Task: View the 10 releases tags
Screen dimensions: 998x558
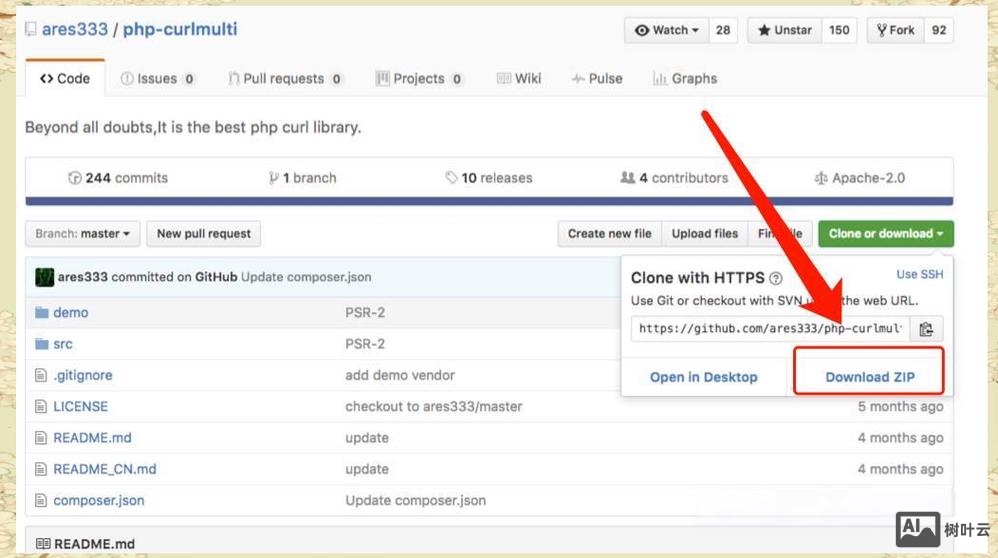Action: click(x=489, y=178)
